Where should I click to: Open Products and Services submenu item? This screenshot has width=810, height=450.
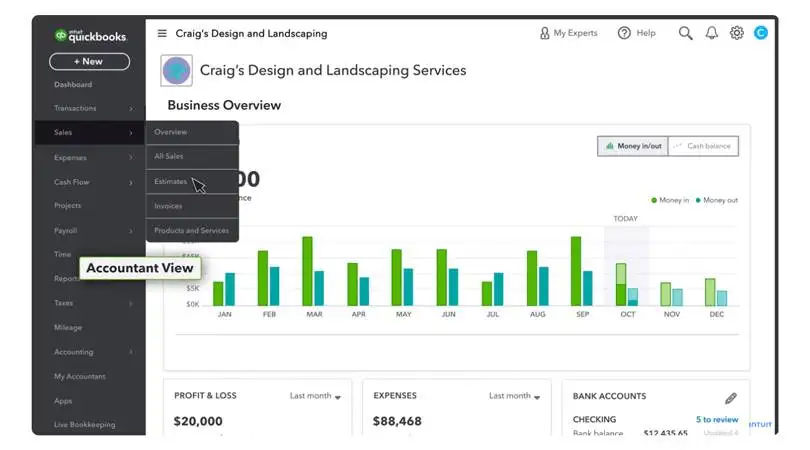(192, 230)
